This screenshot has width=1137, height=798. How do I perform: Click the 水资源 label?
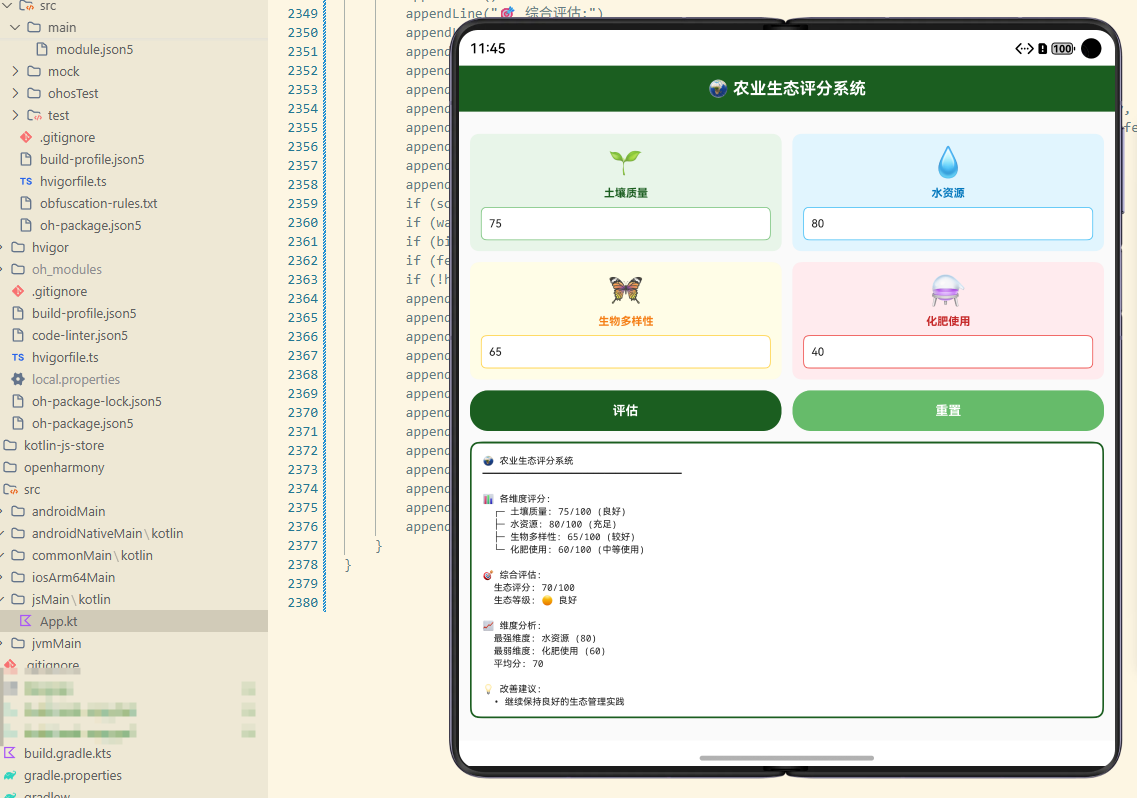(948, 193)
